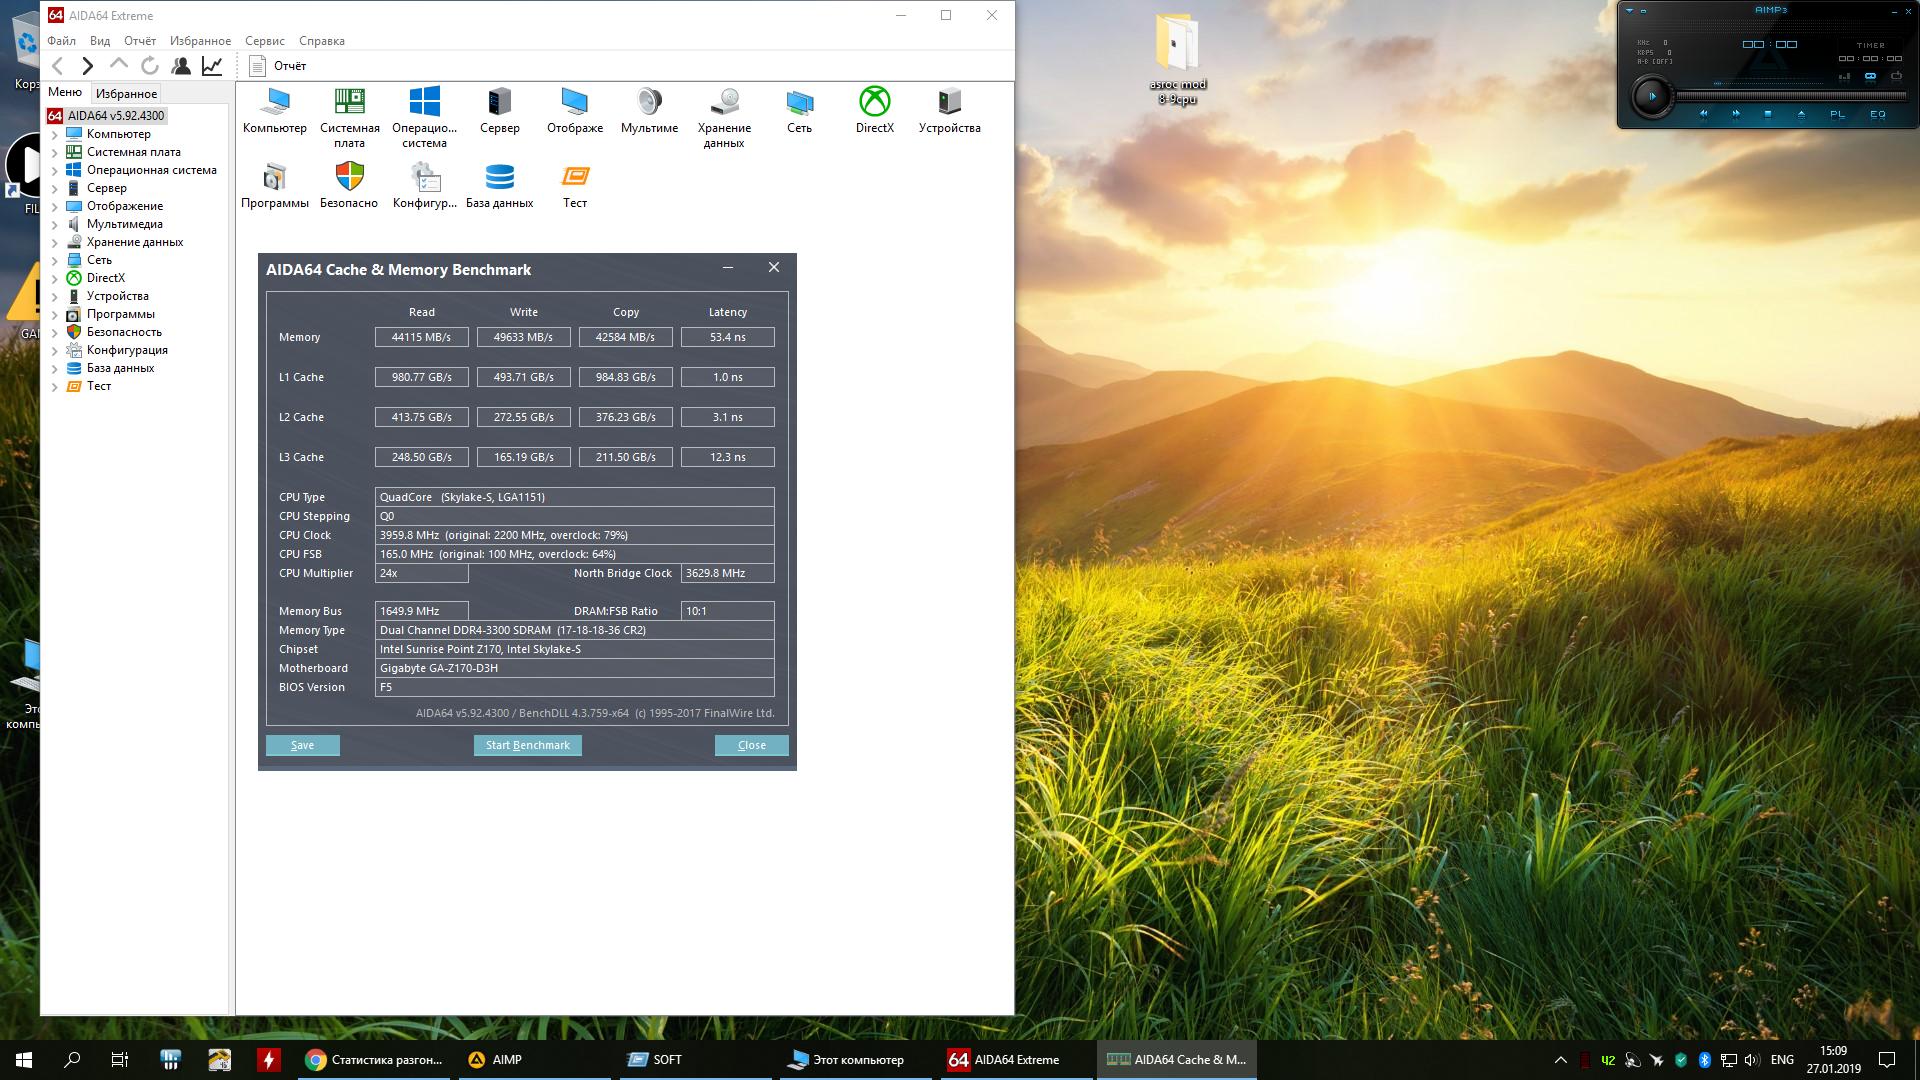Click the Тест benchmark icon
This screenshot has height=1080, width=1920.
pos(575,178)
